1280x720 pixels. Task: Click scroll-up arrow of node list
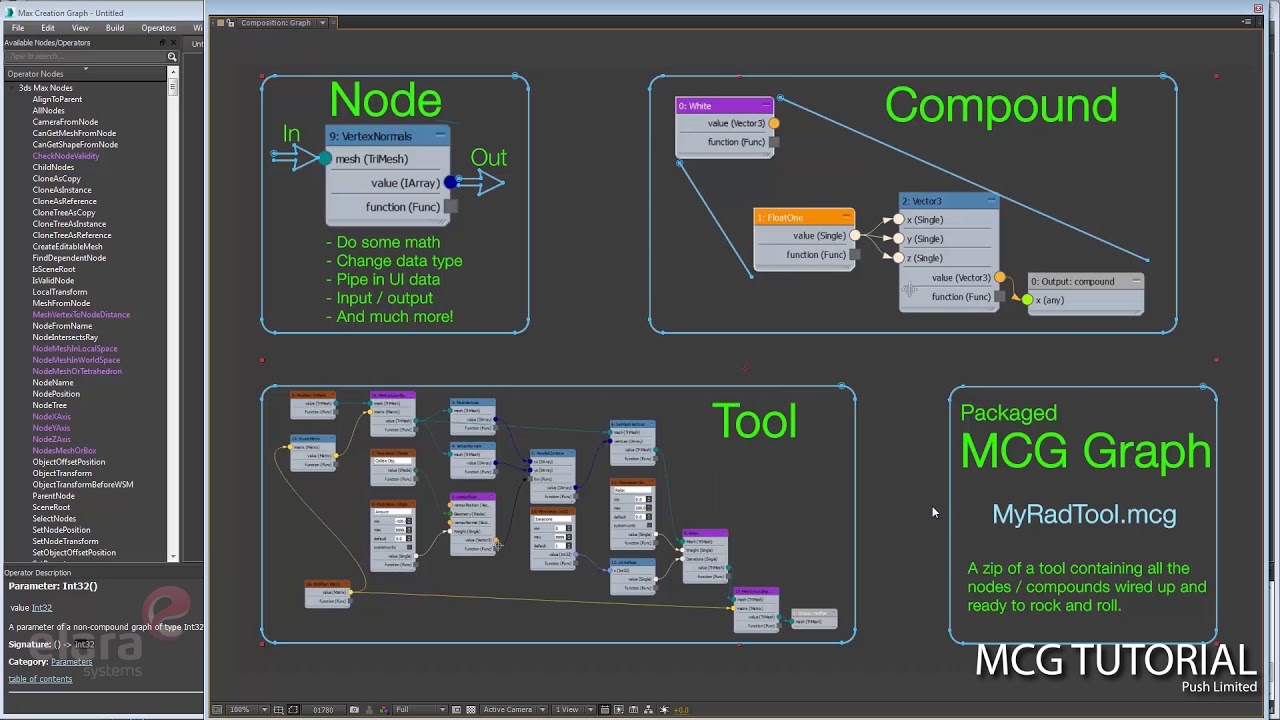173,72
